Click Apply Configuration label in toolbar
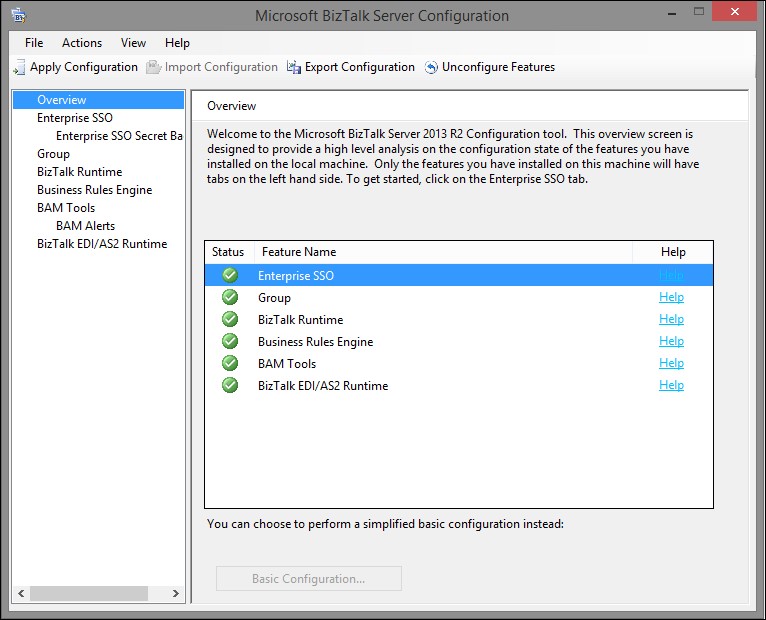The height and width of the screenshot is (620, 766). [x=84, y=67]
